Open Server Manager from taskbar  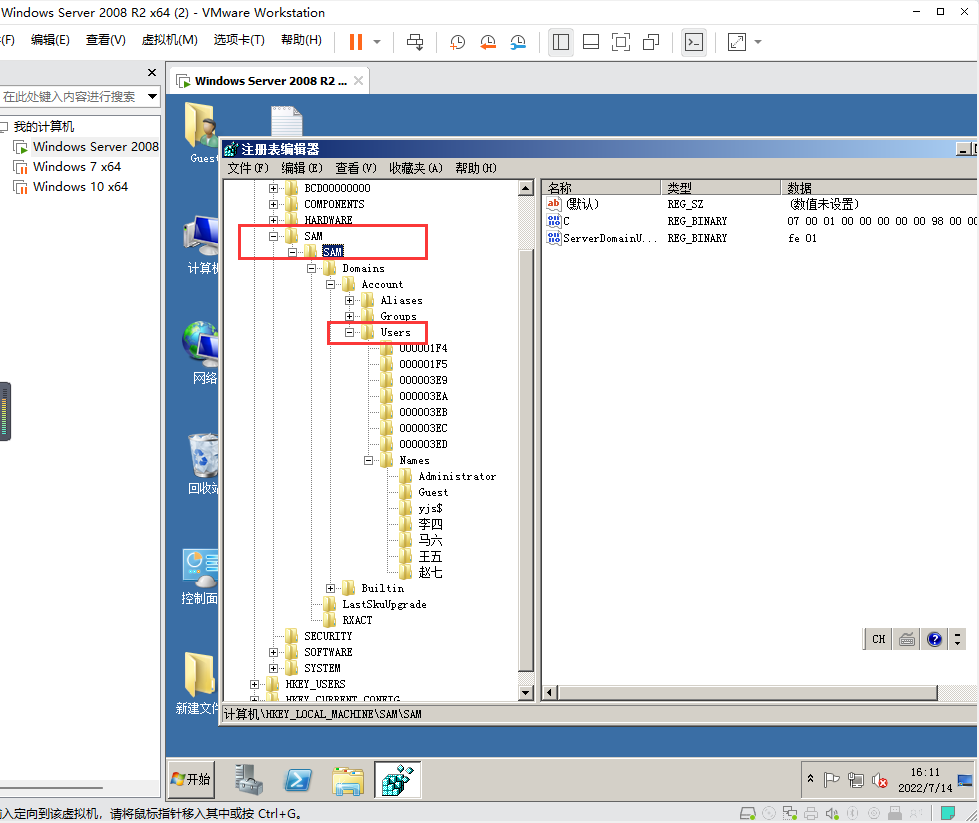[x=249, y=779]
